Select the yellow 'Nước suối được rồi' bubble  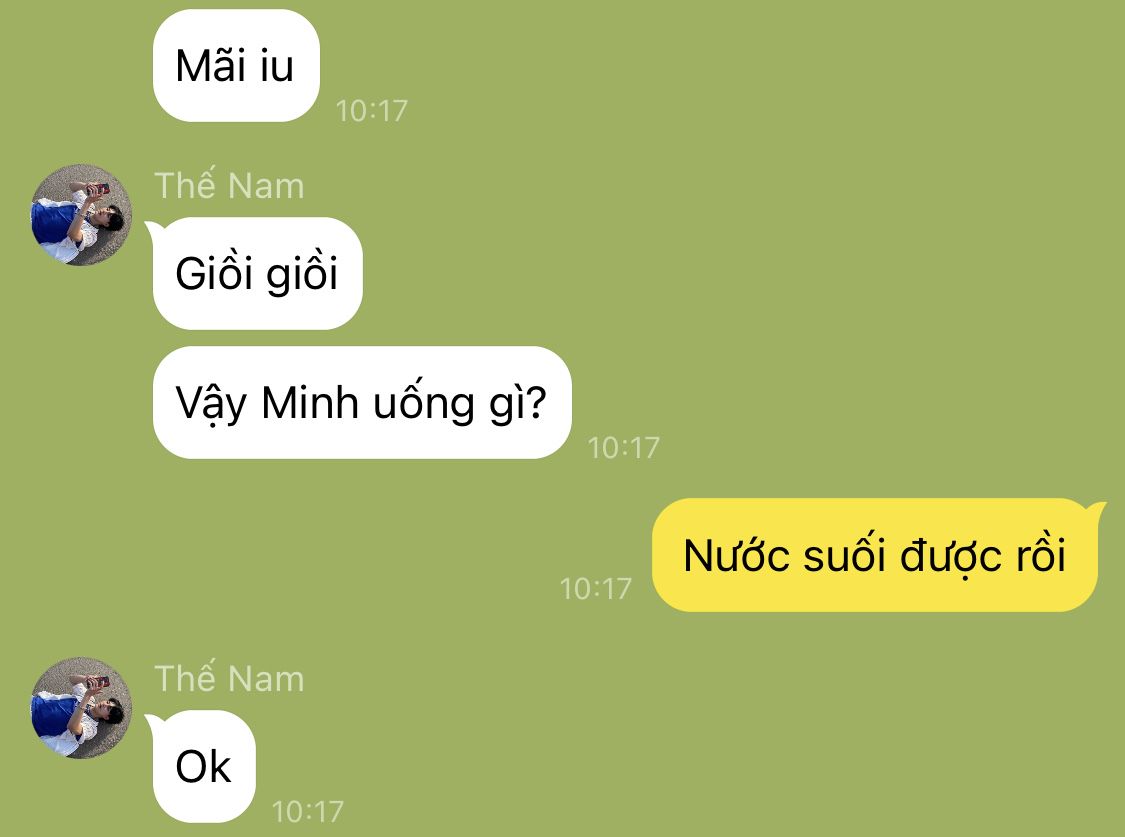[875, 555]
